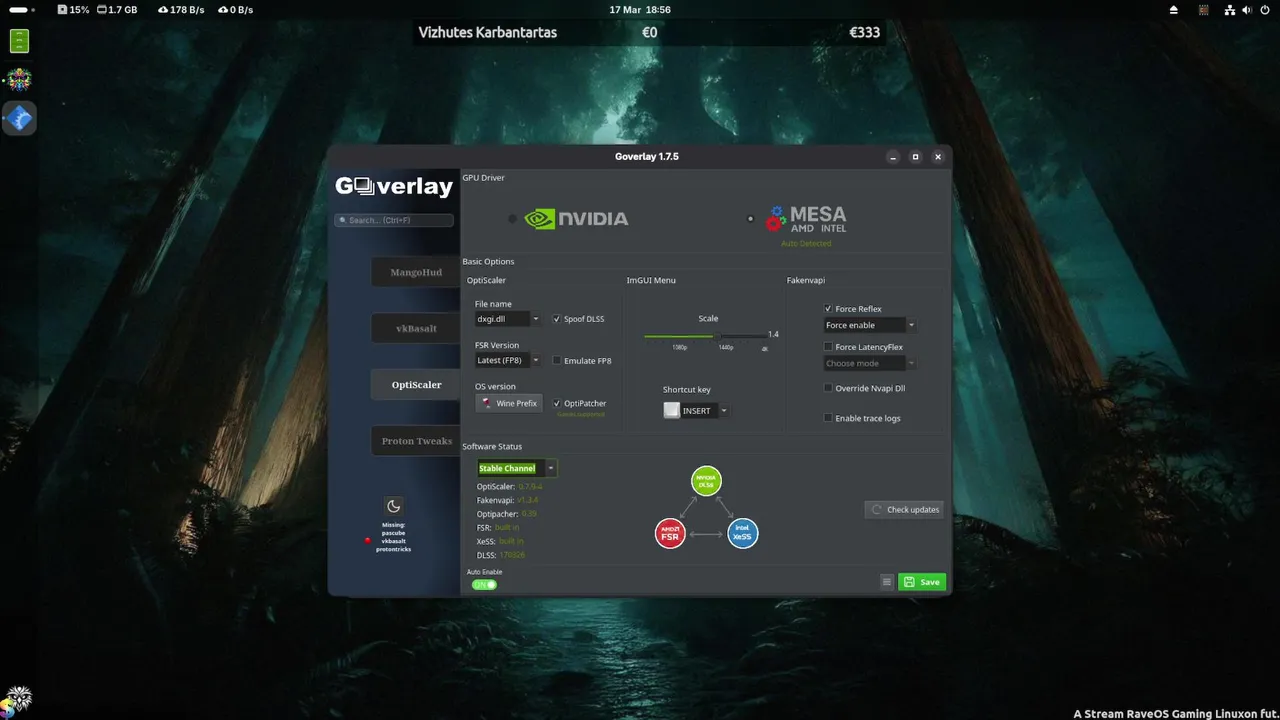
Task: Enable the Override Nvapi Dll checkbox
Action: (828, 388)
